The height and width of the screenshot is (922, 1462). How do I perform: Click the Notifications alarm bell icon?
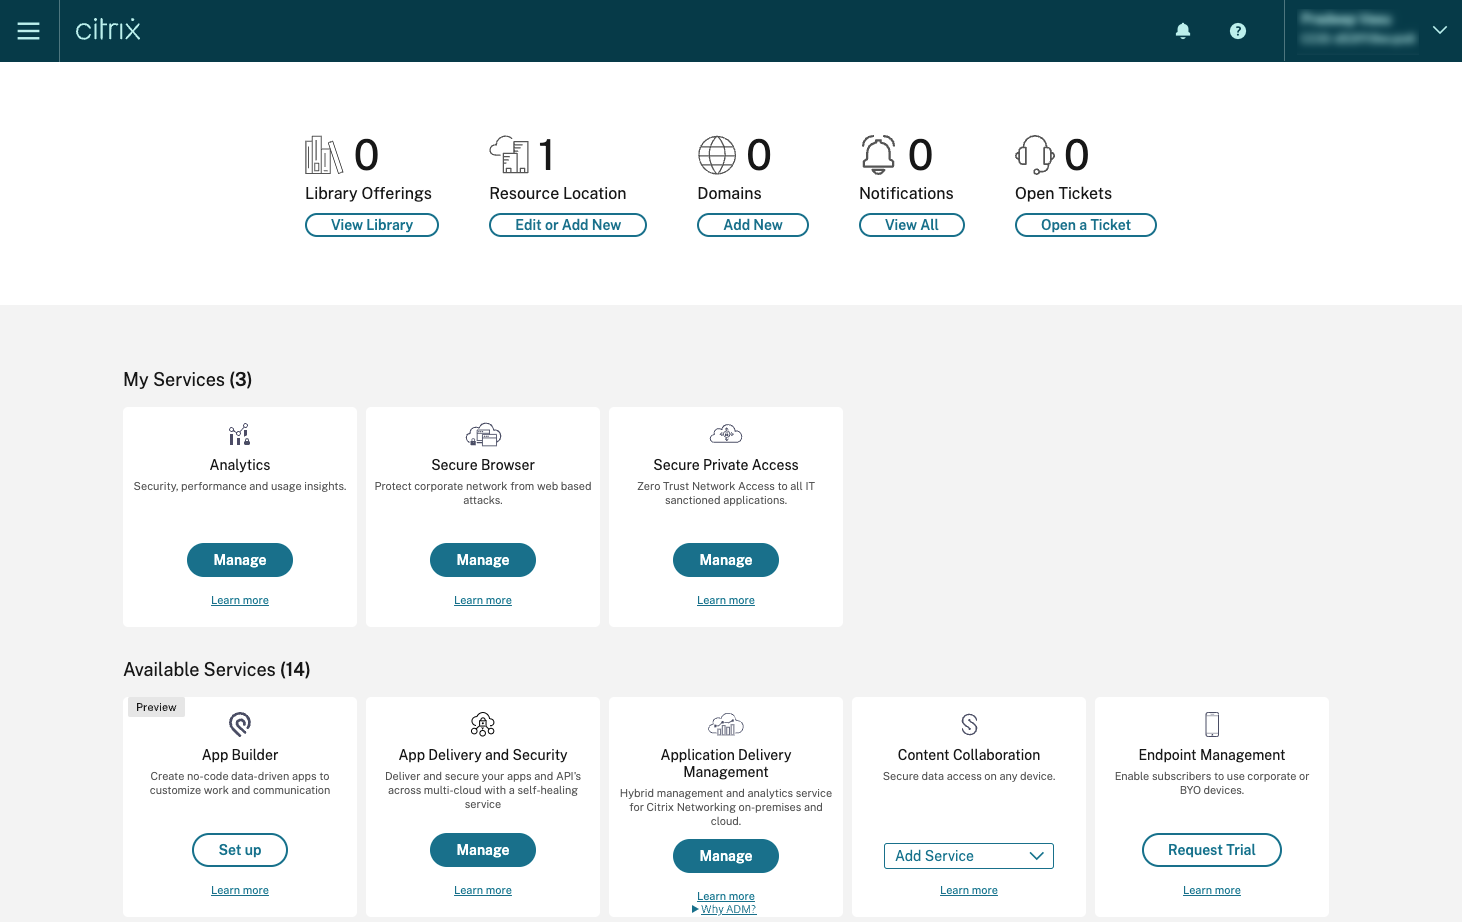pyautogui.click(x=879, y=155)
